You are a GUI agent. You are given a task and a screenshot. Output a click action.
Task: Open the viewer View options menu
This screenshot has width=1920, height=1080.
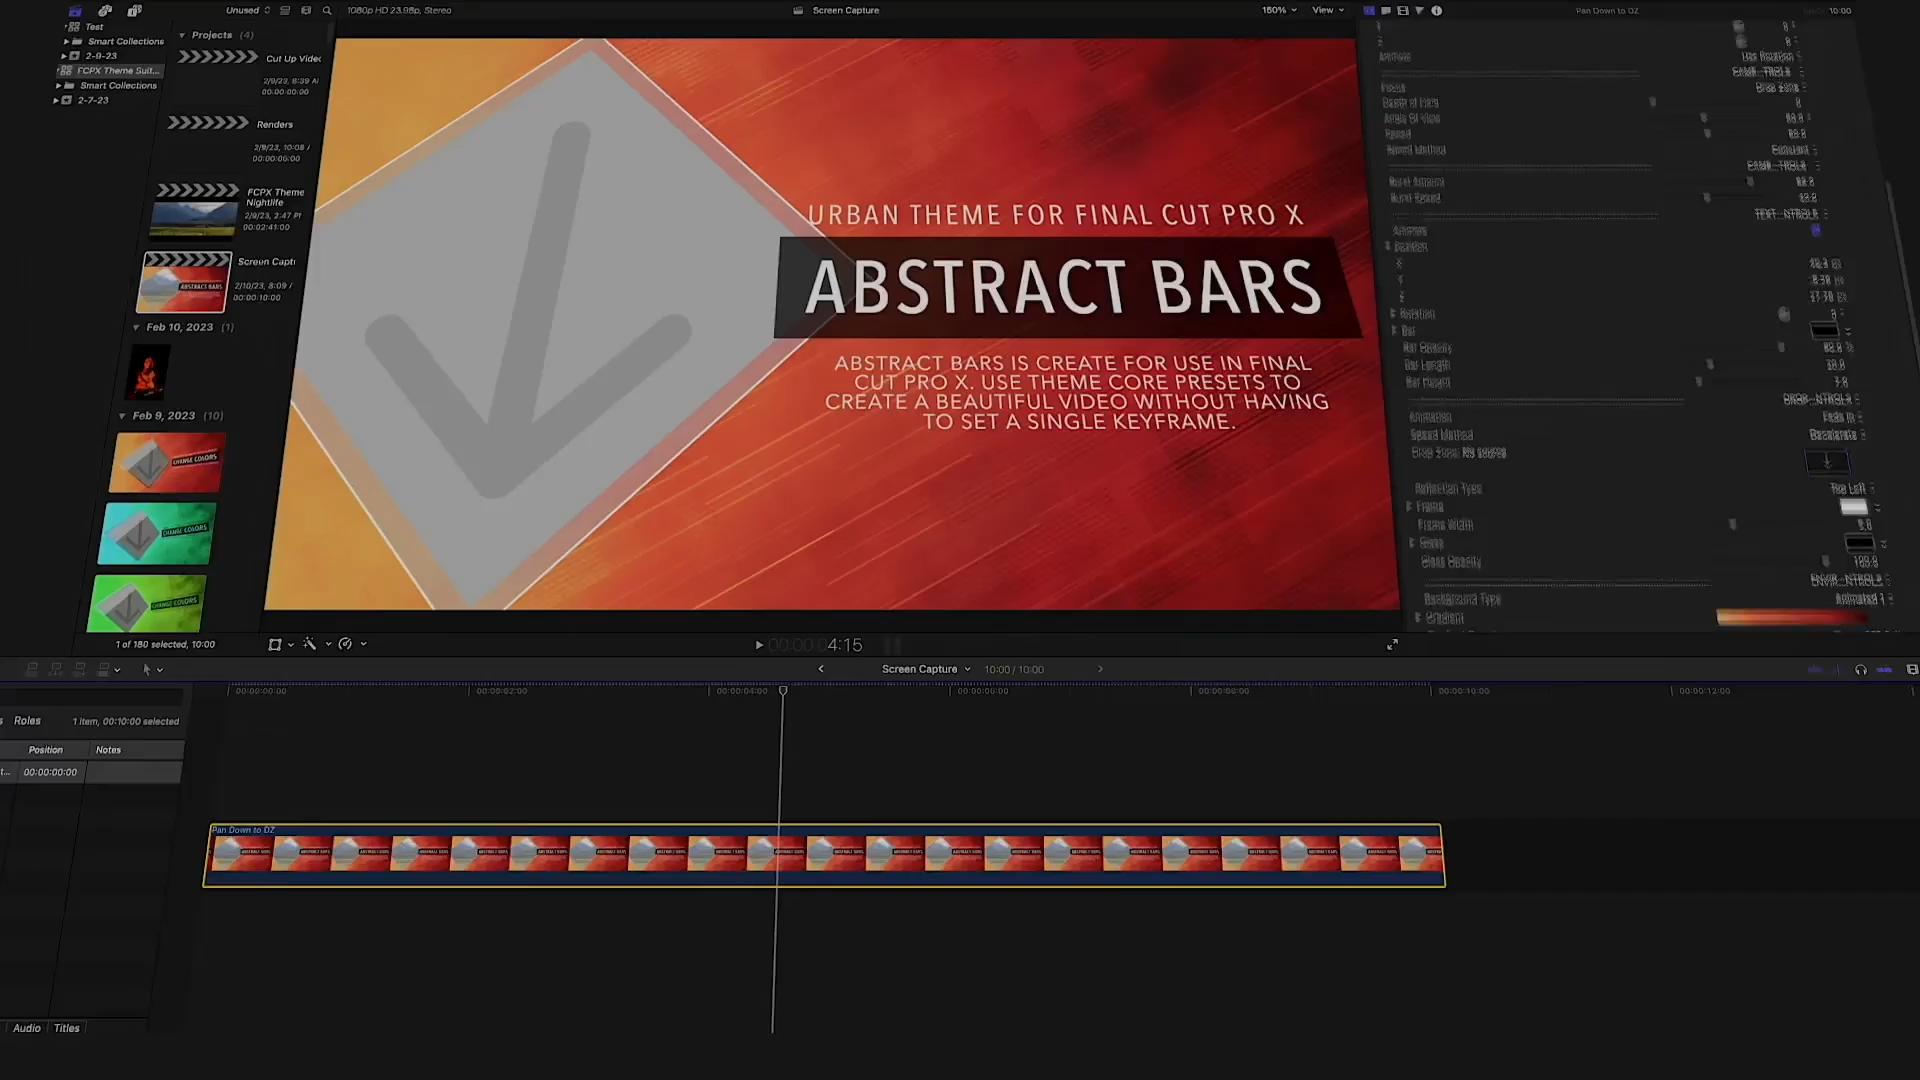[1328, 10]
